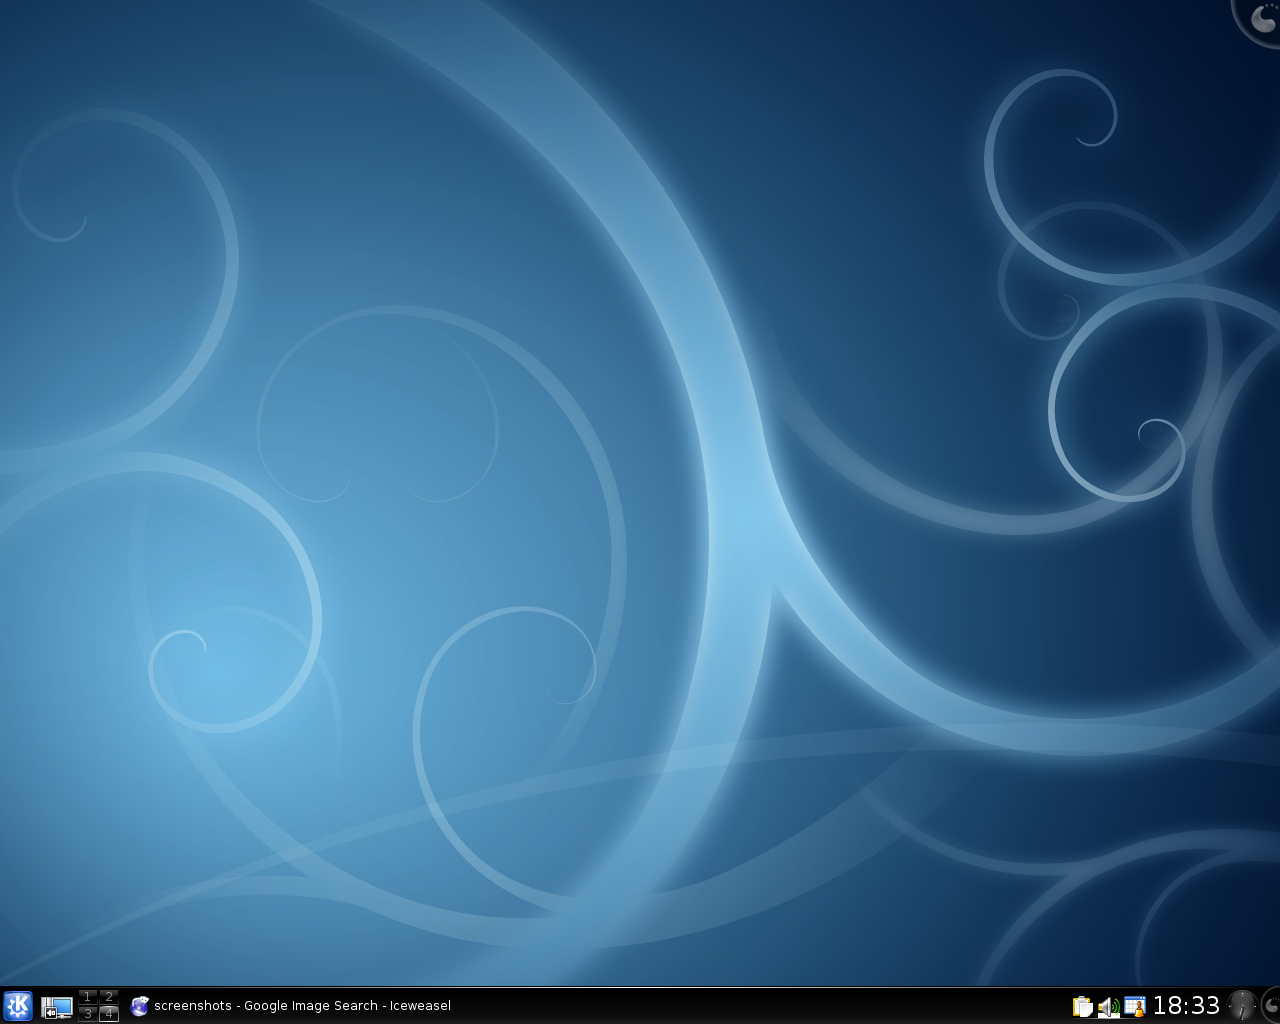Switch to virtual desktop 3 in pager
Image resolution: width=1280 pixels, height=1024 pixels.
[88, 1014]
